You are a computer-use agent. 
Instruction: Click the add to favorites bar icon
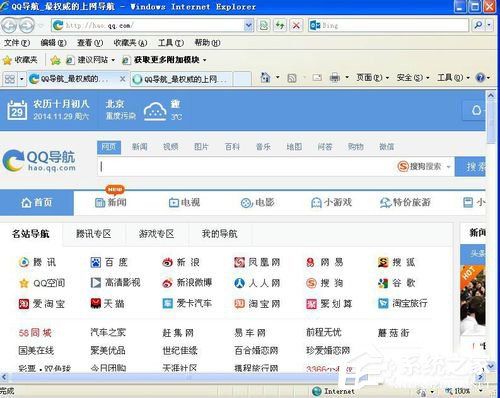(55, 60)
